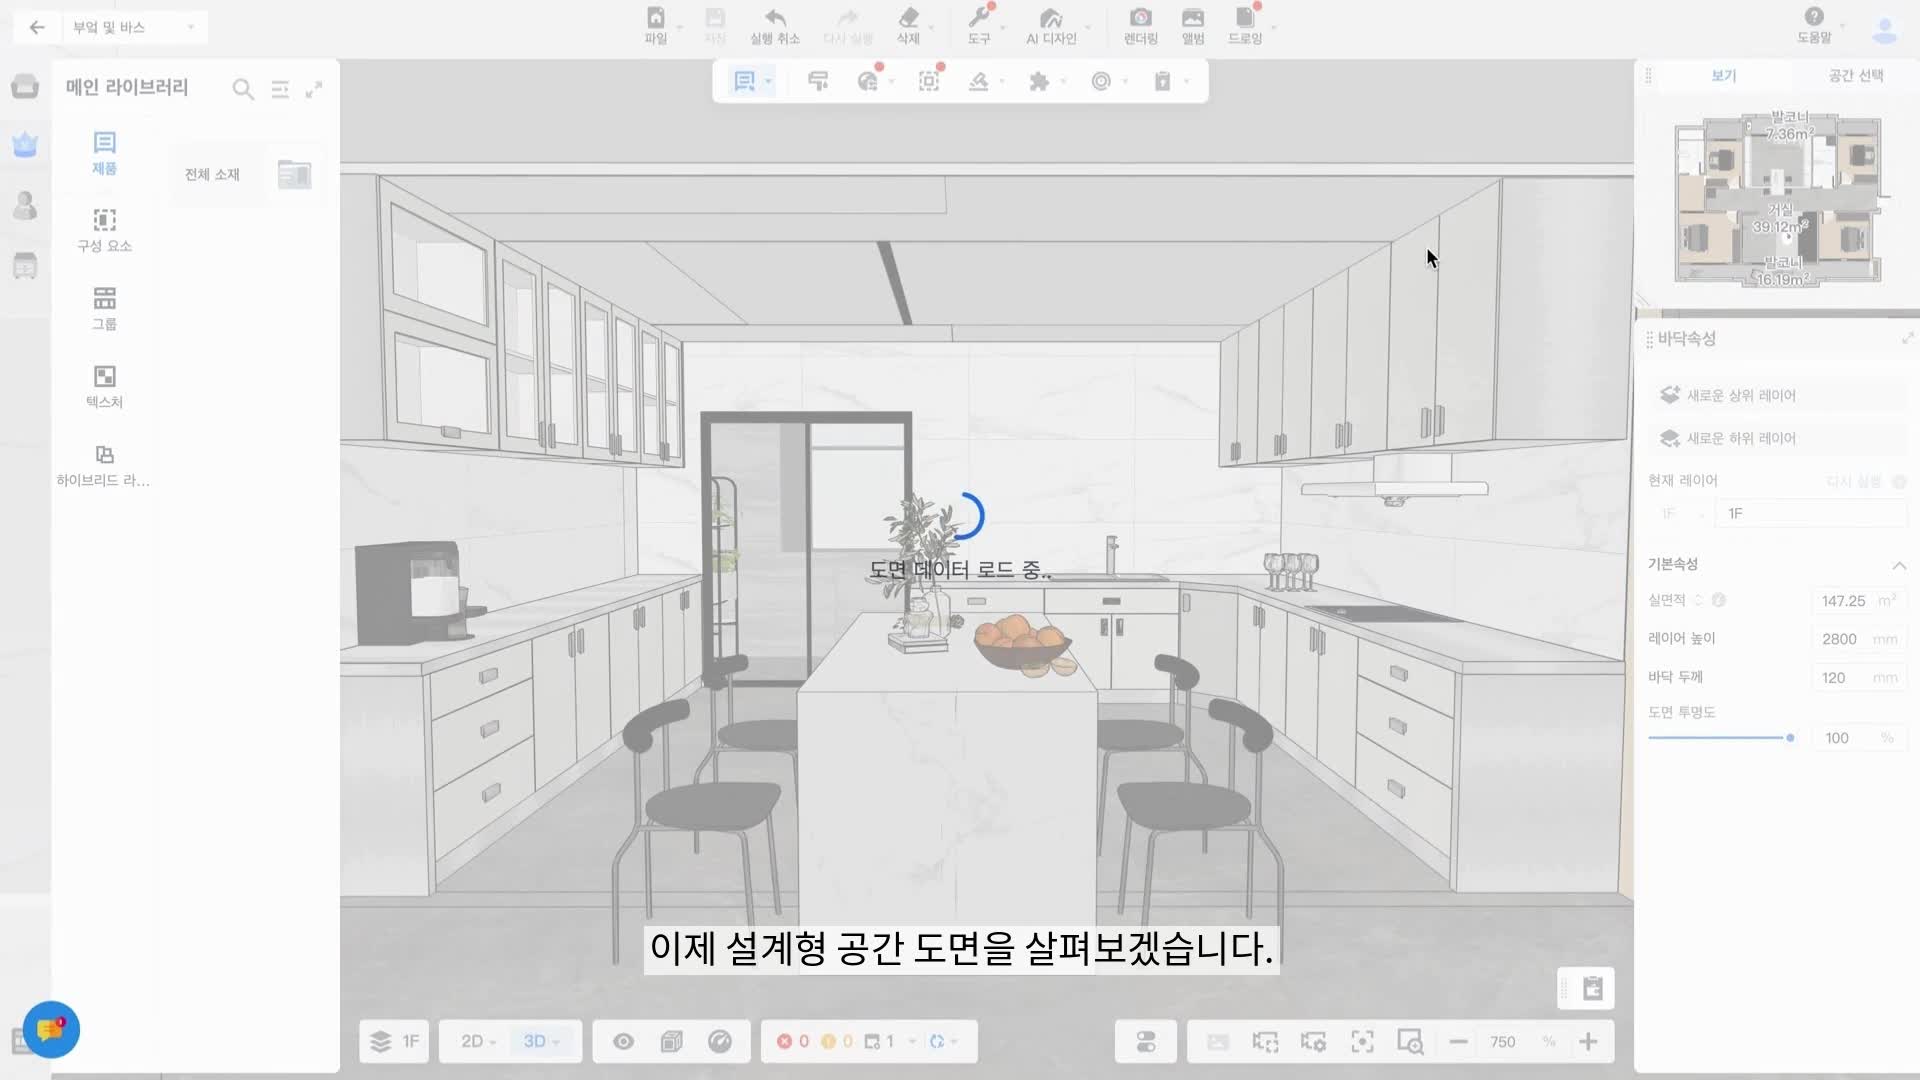
Task: Switch to the 공간 선택 tab
Action: coord(1855,76)
